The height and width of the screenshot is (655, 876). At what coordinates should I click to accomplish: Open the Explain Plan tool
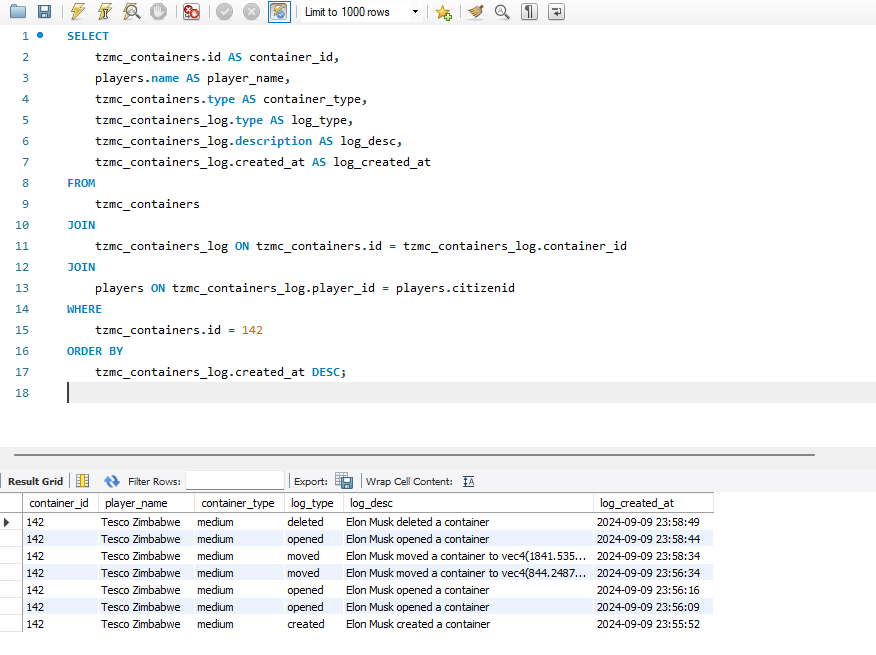tap(131, 11)
